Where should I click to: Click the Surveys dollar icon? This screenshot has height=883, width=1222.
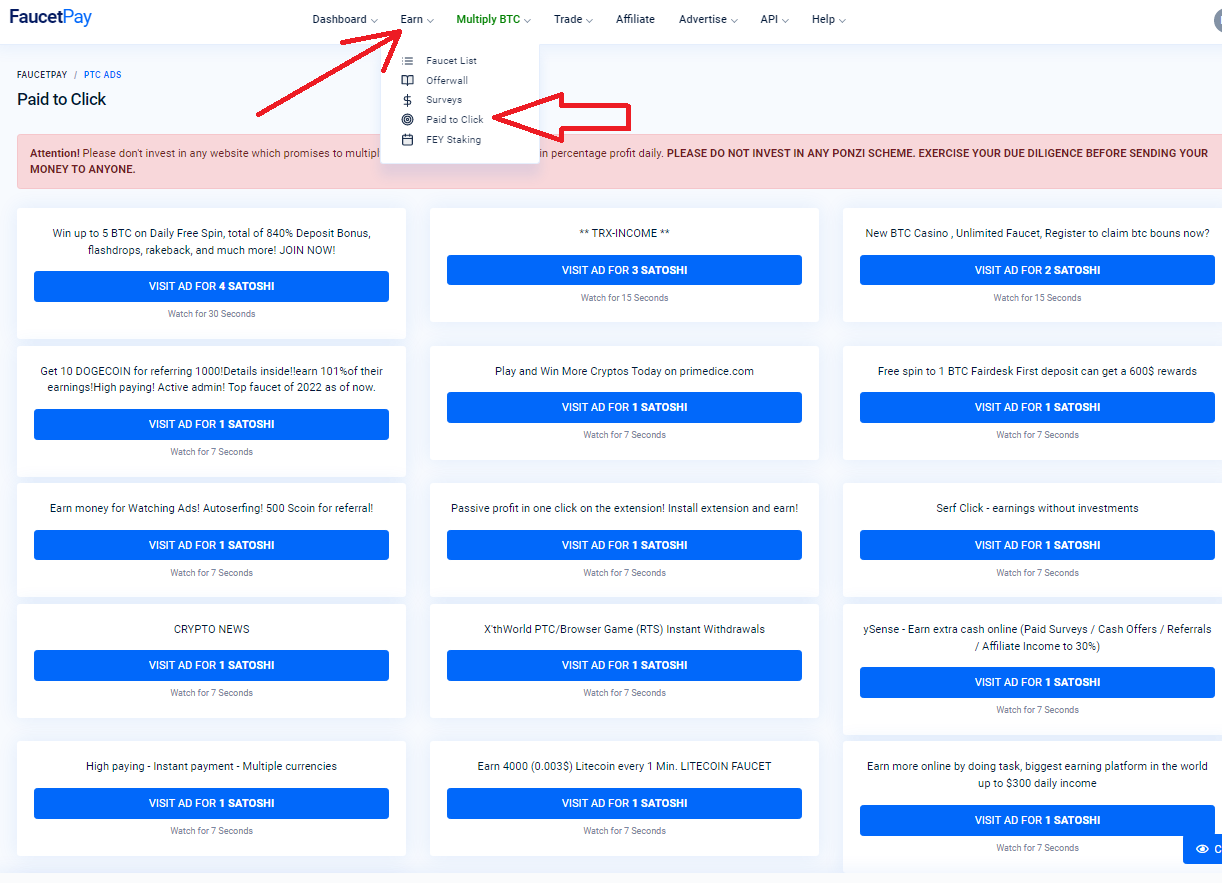point(407,100)
